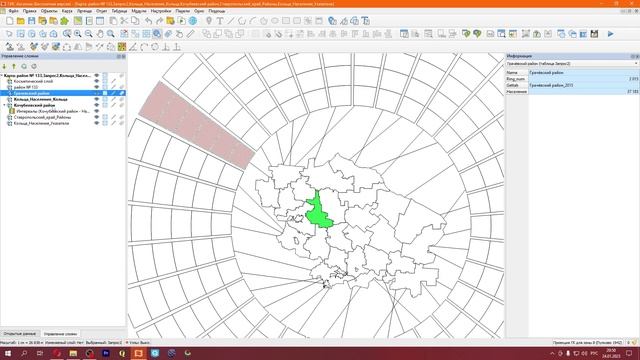Select the point marker drawing tool

[x=209, y=21]
